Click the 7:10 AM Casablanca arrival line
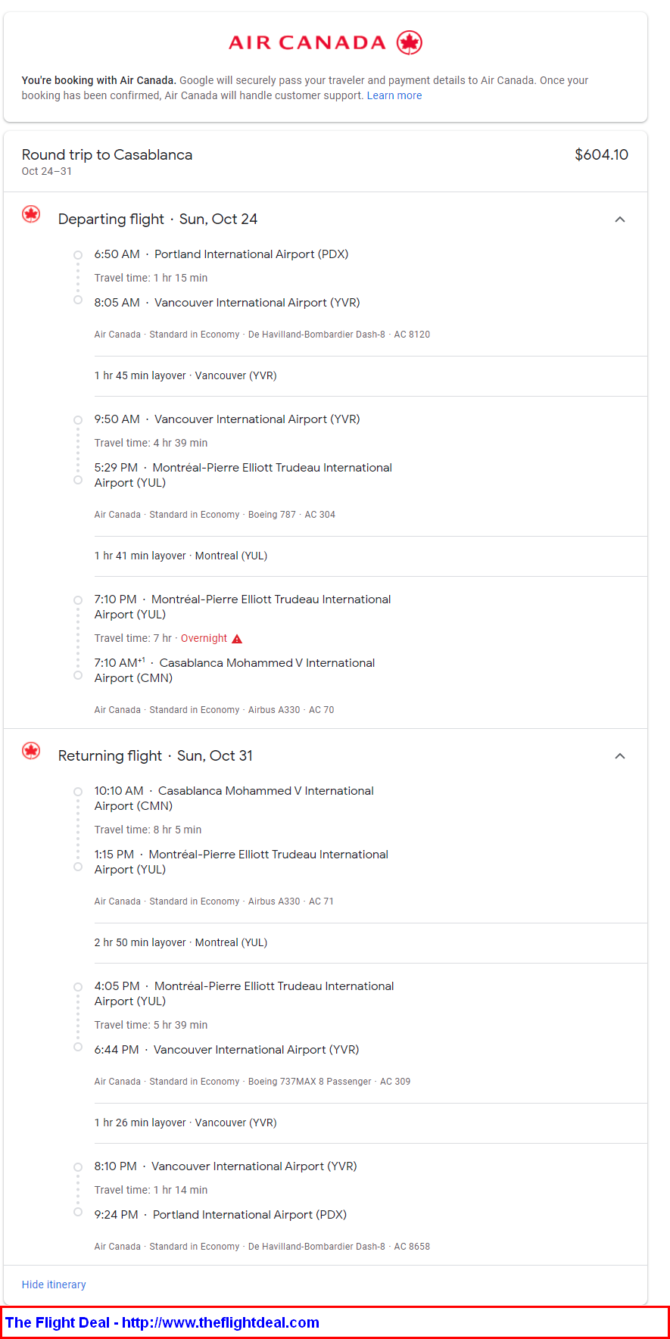Viewport: 670px width, 1339px height. point(234,670)
